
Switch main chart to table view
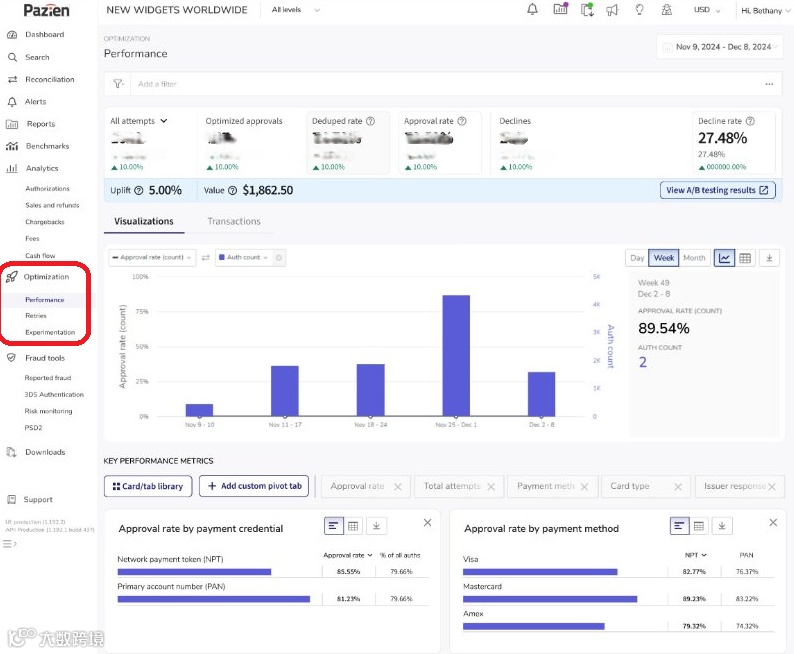pos(745,258)
